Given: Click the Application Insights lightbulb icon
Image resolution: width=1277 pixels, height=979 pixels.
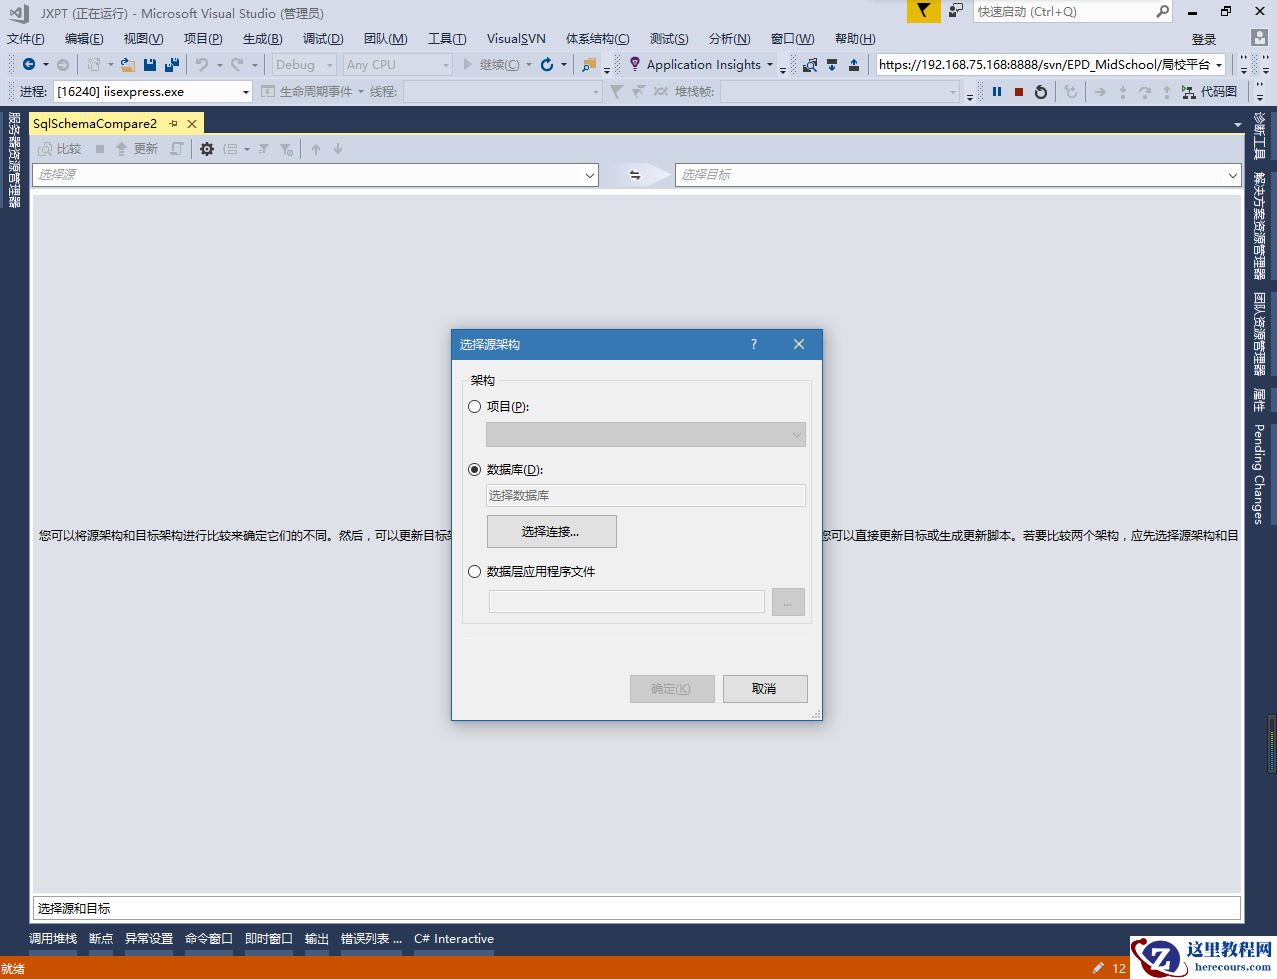Looking at the screenshot, I should tap(635, 64).
